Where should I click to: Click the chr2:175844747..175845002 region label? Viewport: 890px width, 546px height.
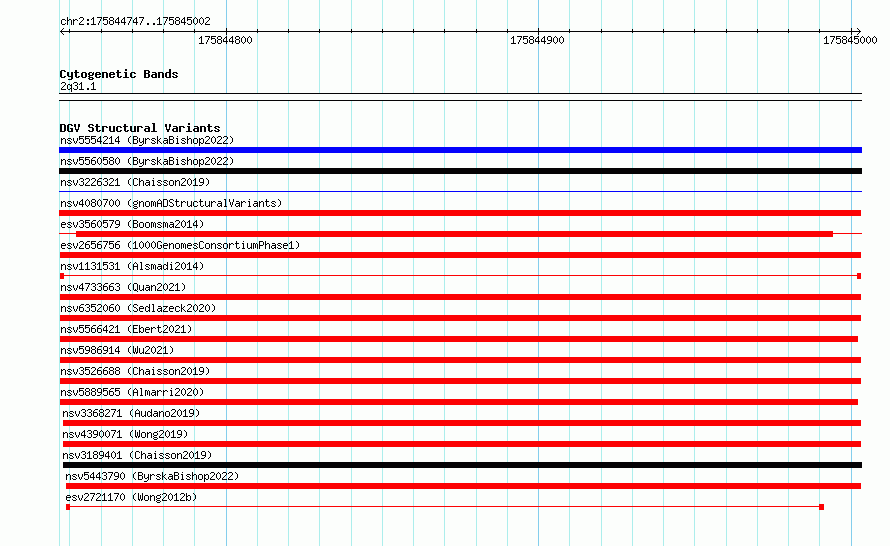click(x=135, y=21)
